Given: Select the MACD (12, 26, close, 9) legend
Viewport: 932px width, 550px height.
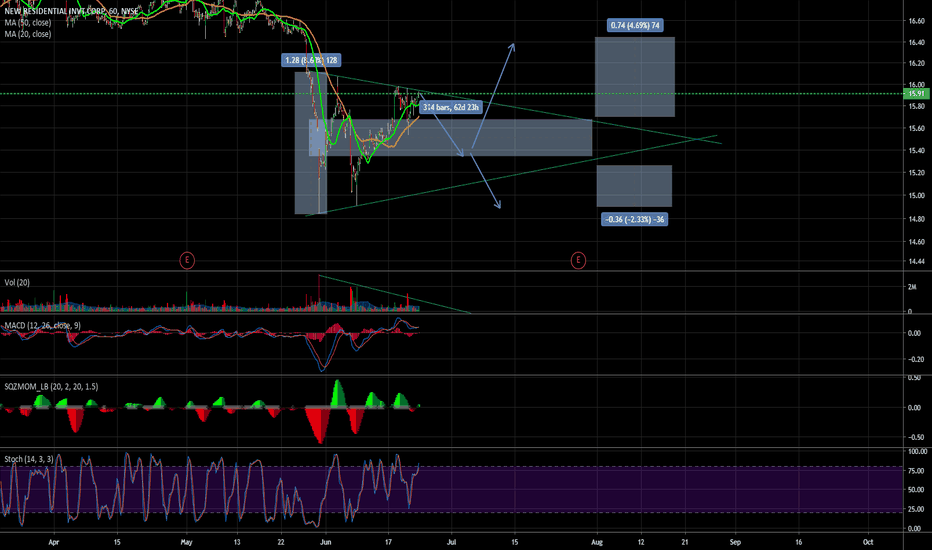Looking at the screenshot, I should (42, 325).
